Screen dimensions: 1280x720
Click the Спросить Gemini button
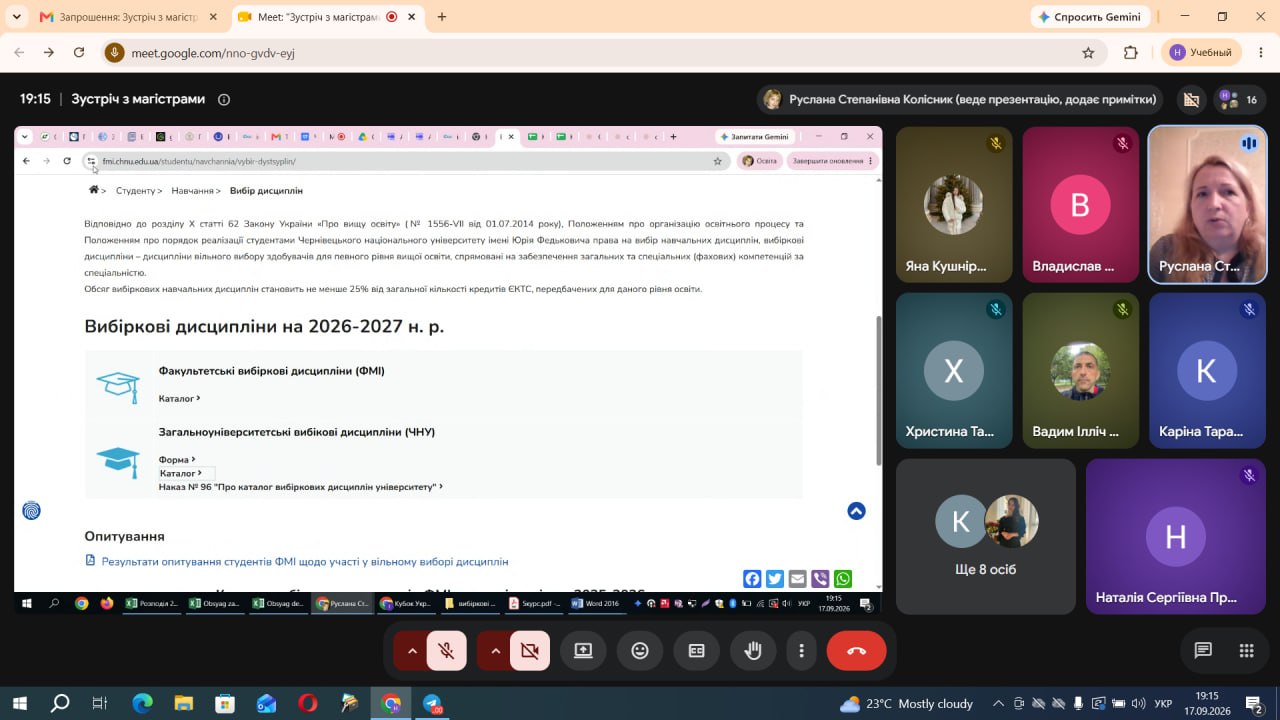(x=1089, y=17)
